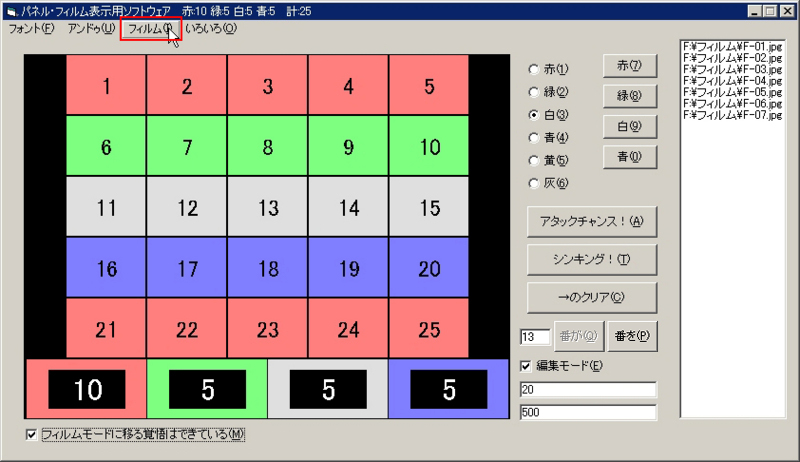Select F:\フィルム\F-01.jpg in the list

pyautogui.click(x=732, y=47)
